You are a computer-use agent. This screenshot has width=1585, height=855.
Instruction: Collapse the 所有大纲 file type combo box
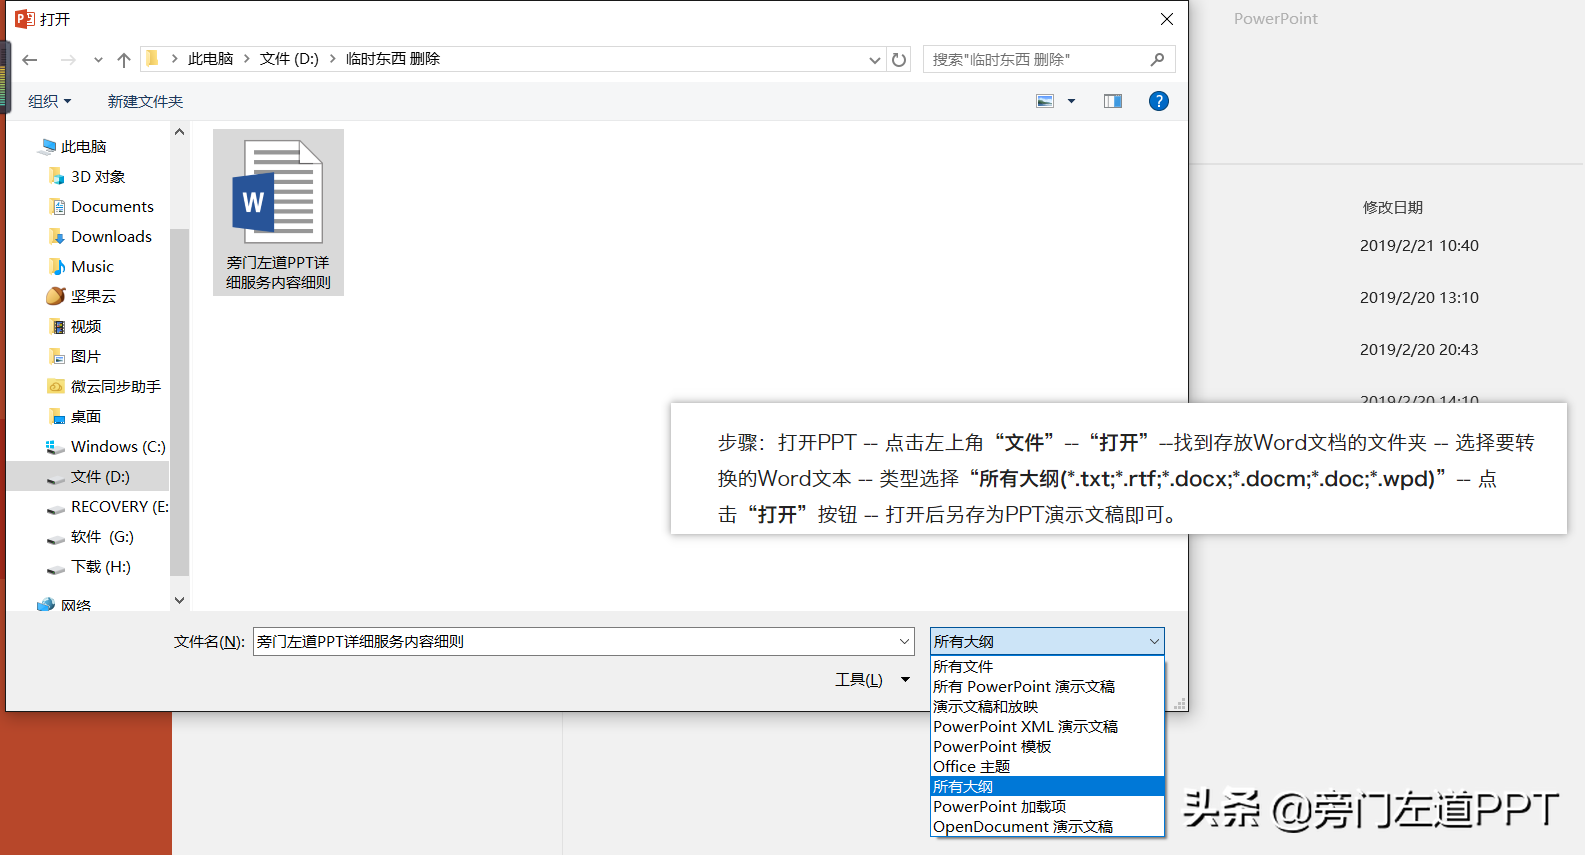(1047, 641)
